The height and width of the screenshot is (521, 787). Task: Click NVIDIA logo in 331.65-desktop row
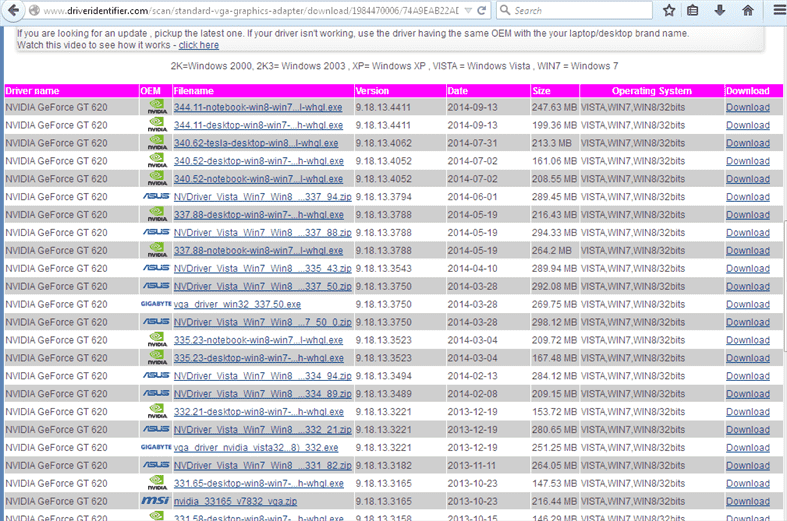point(157,483)
